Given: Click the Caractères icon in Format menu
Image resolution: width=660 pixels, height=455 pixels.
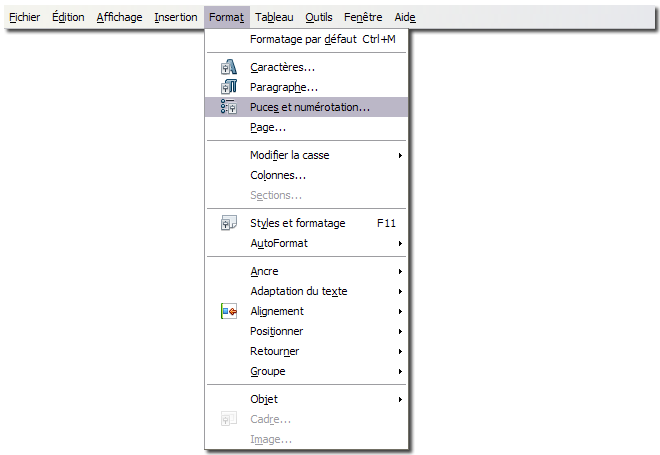Looking at the screenshot, I should [229, 67].
